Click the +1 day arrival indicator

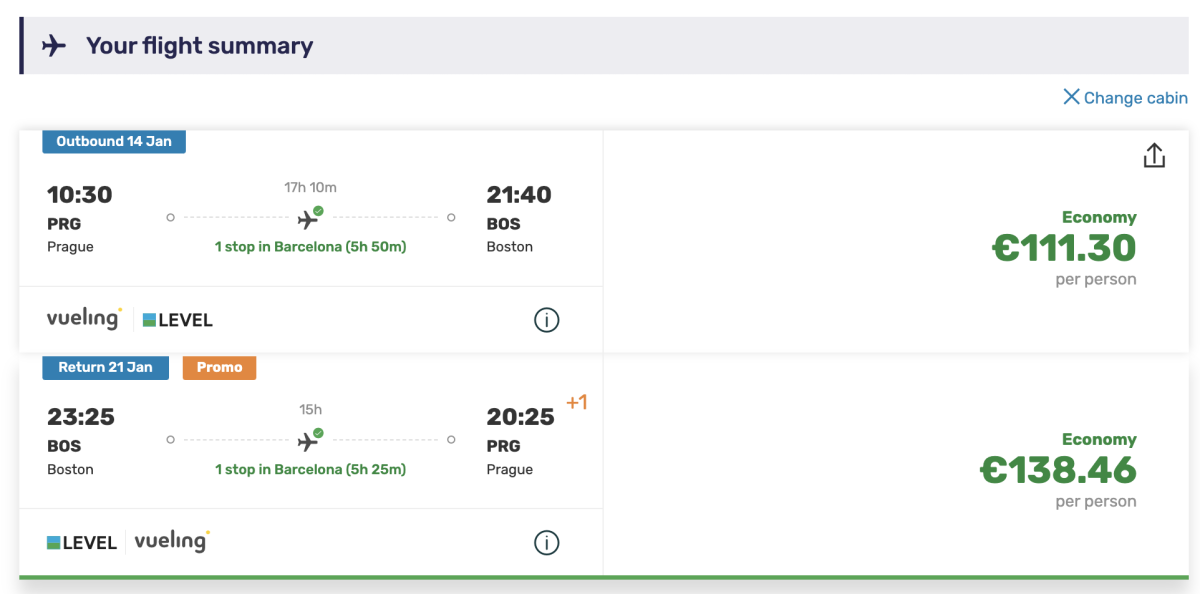576,403
